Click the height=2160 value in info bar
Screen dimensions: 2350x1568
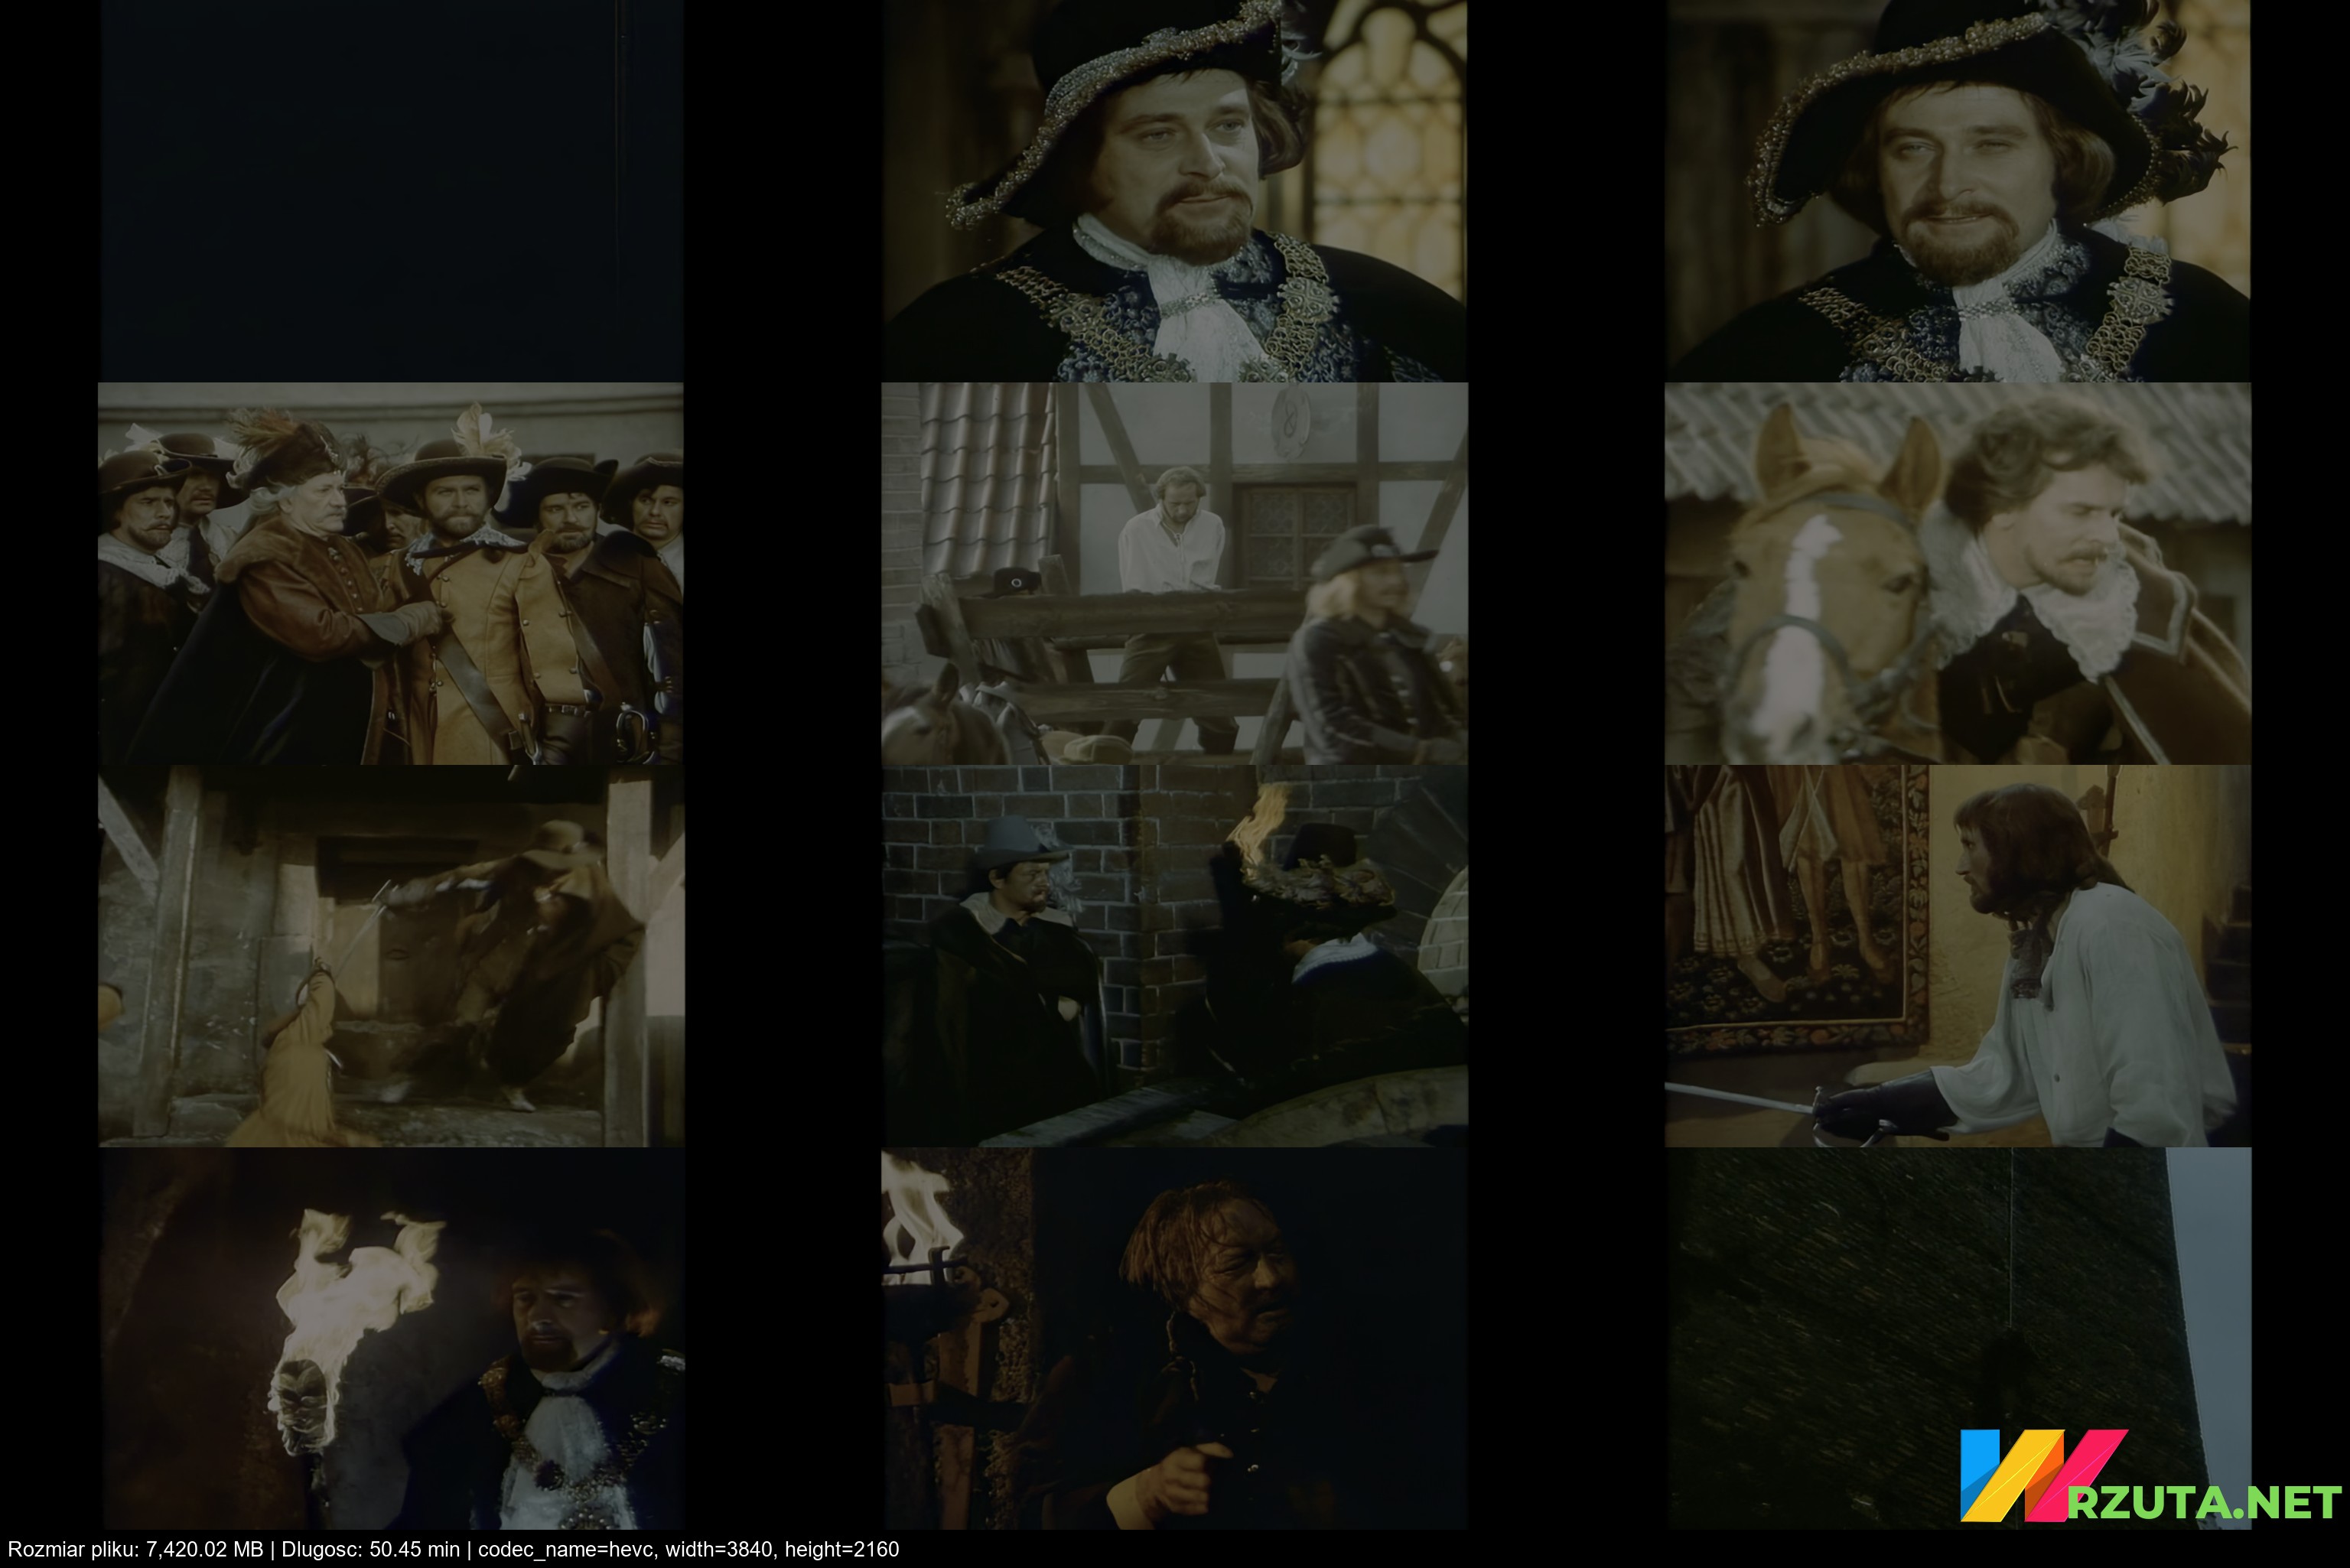pos(841,1550)
